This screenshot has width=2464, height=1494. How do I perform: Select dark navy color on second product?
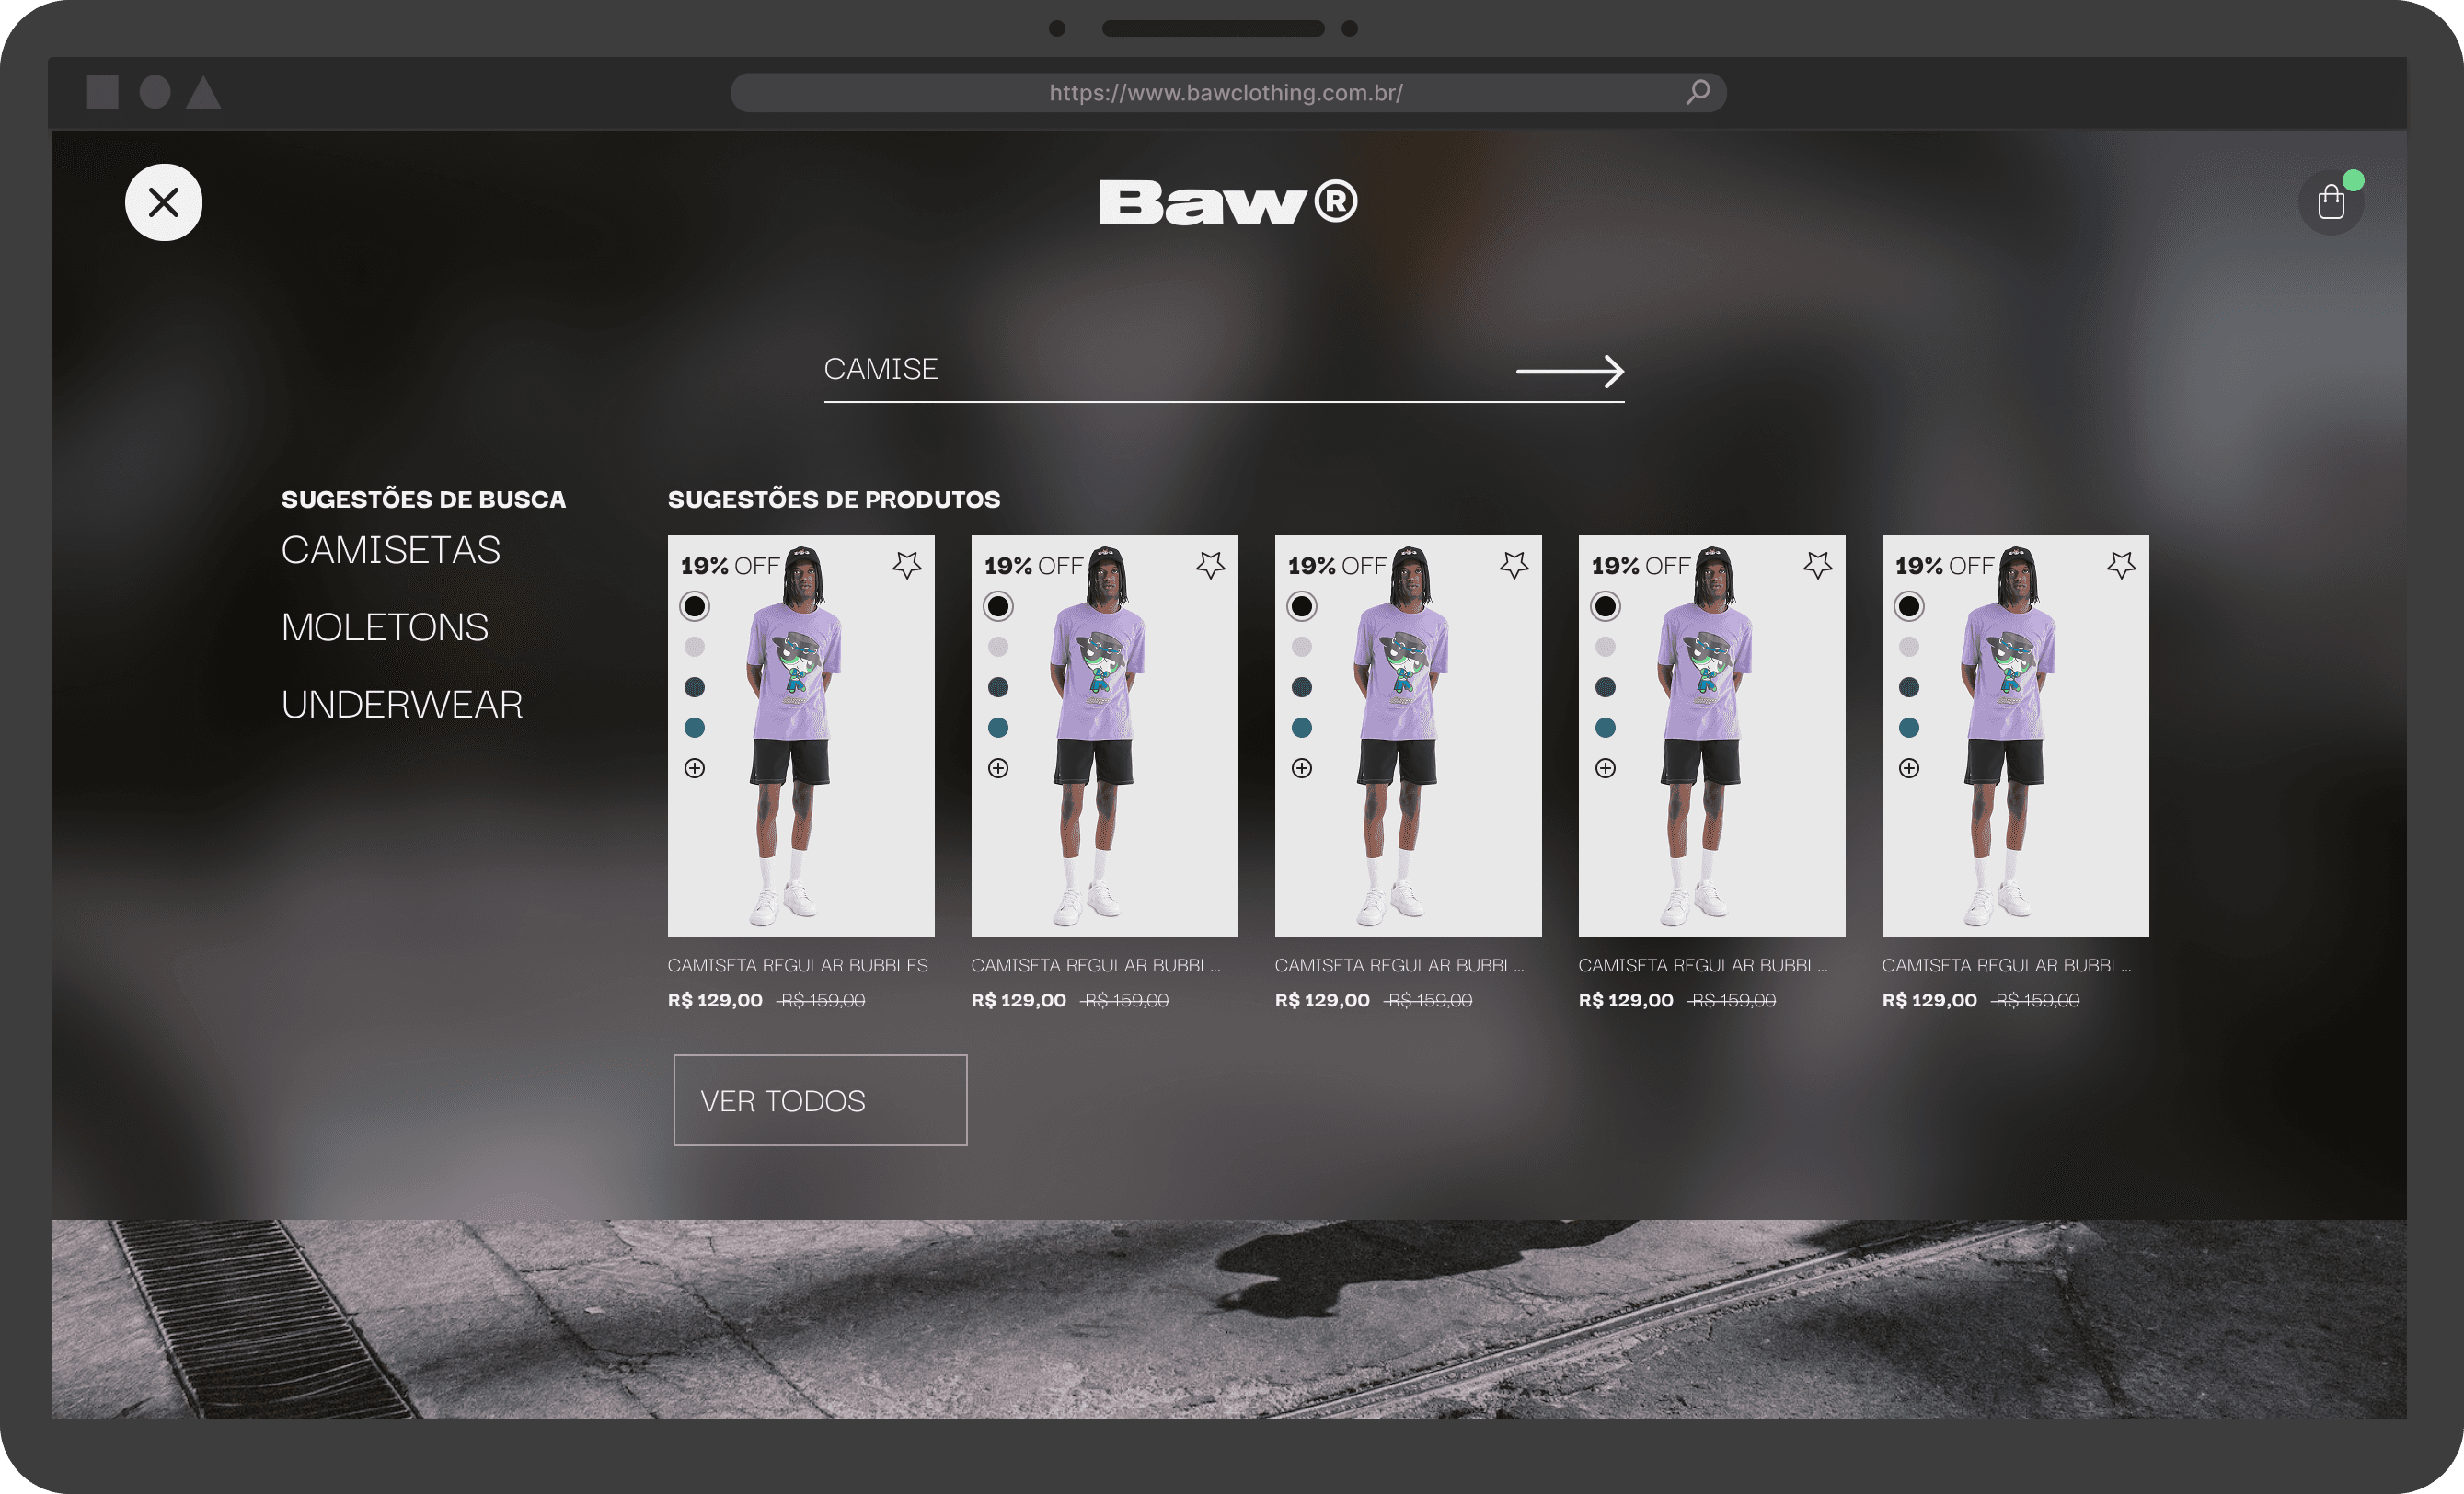tap(998, 687)
